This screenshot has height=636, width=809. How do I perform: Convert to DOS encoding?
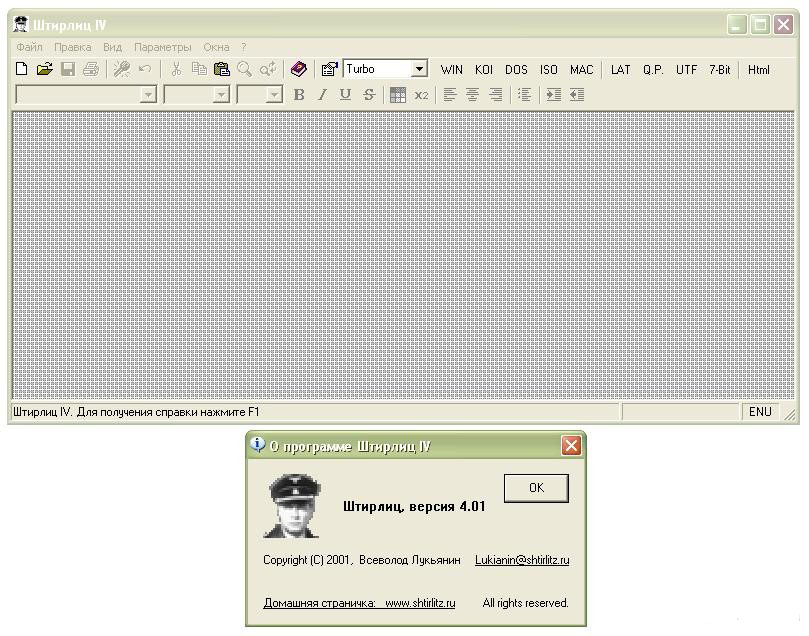tap(516, 70)
